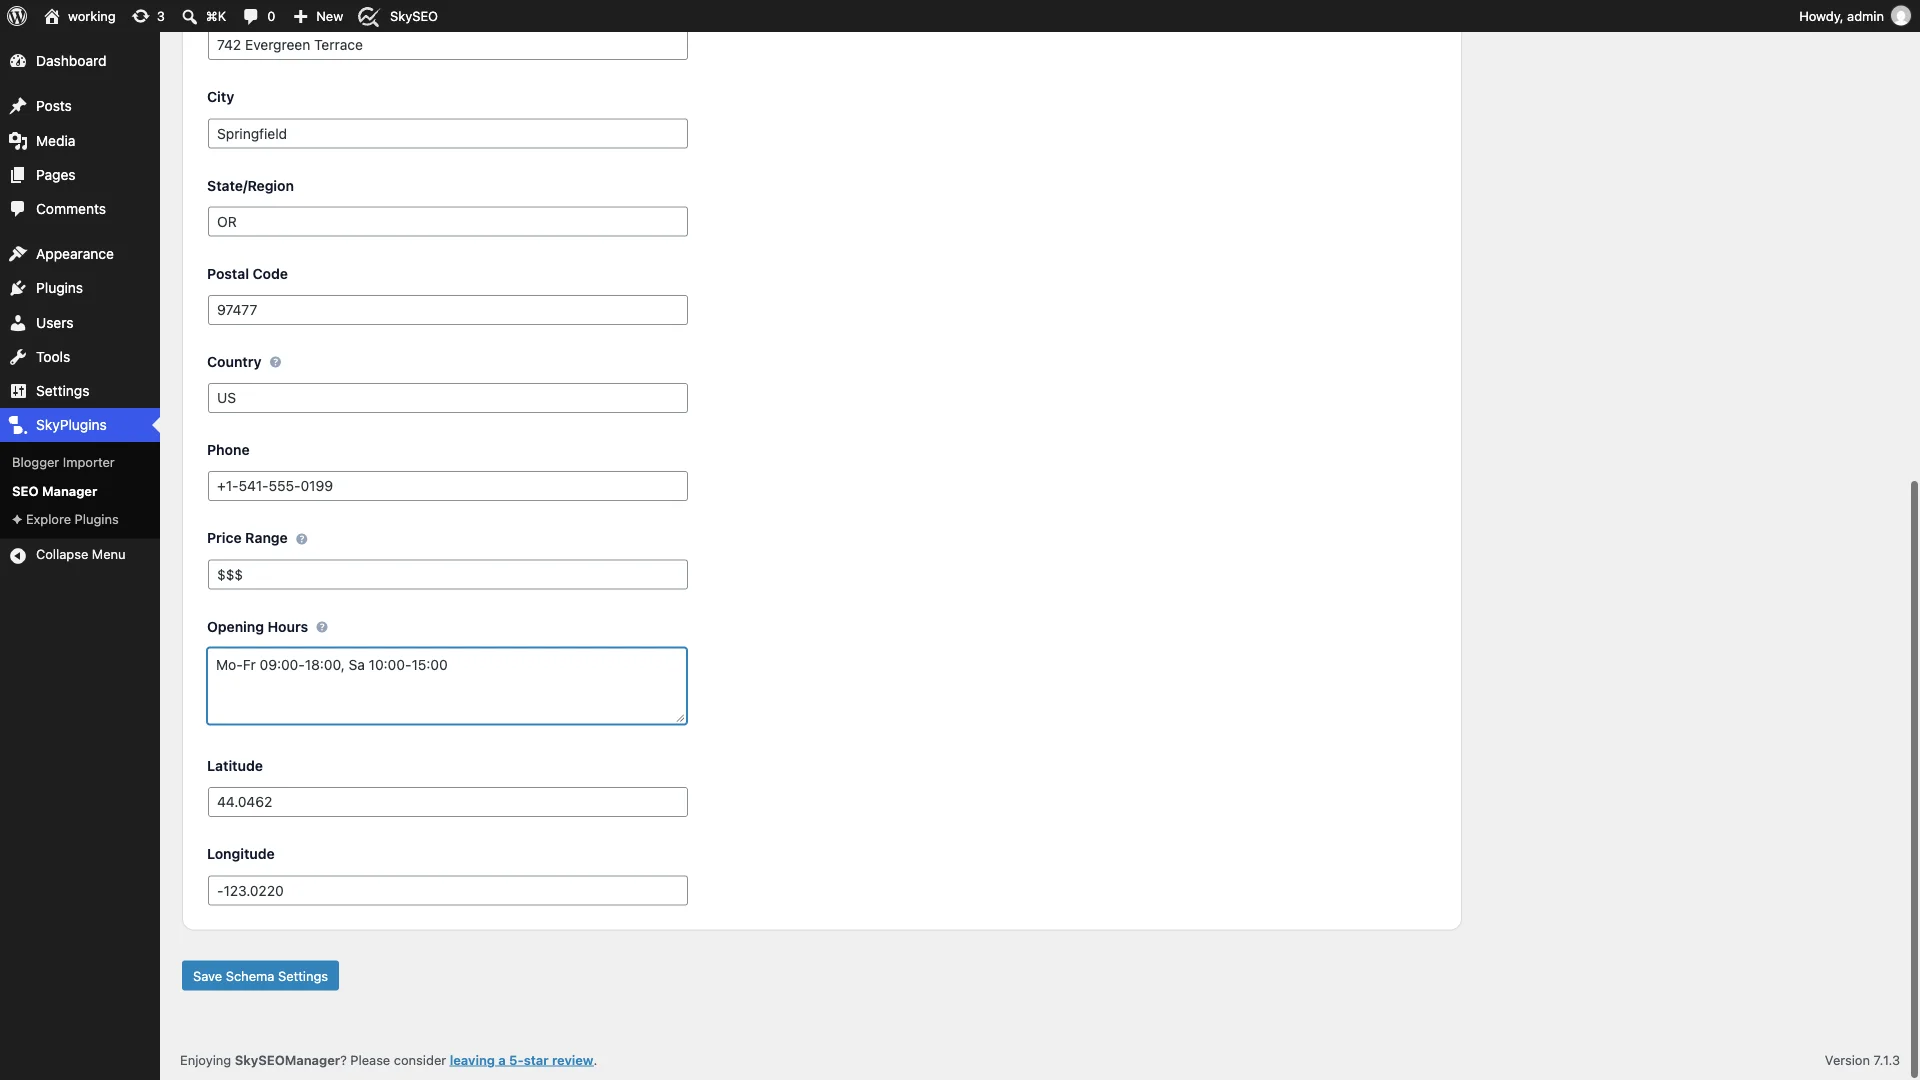Viewport: 1920px width, 1080px height.
Task: Click the plus New icon
Action: [300, 16]
